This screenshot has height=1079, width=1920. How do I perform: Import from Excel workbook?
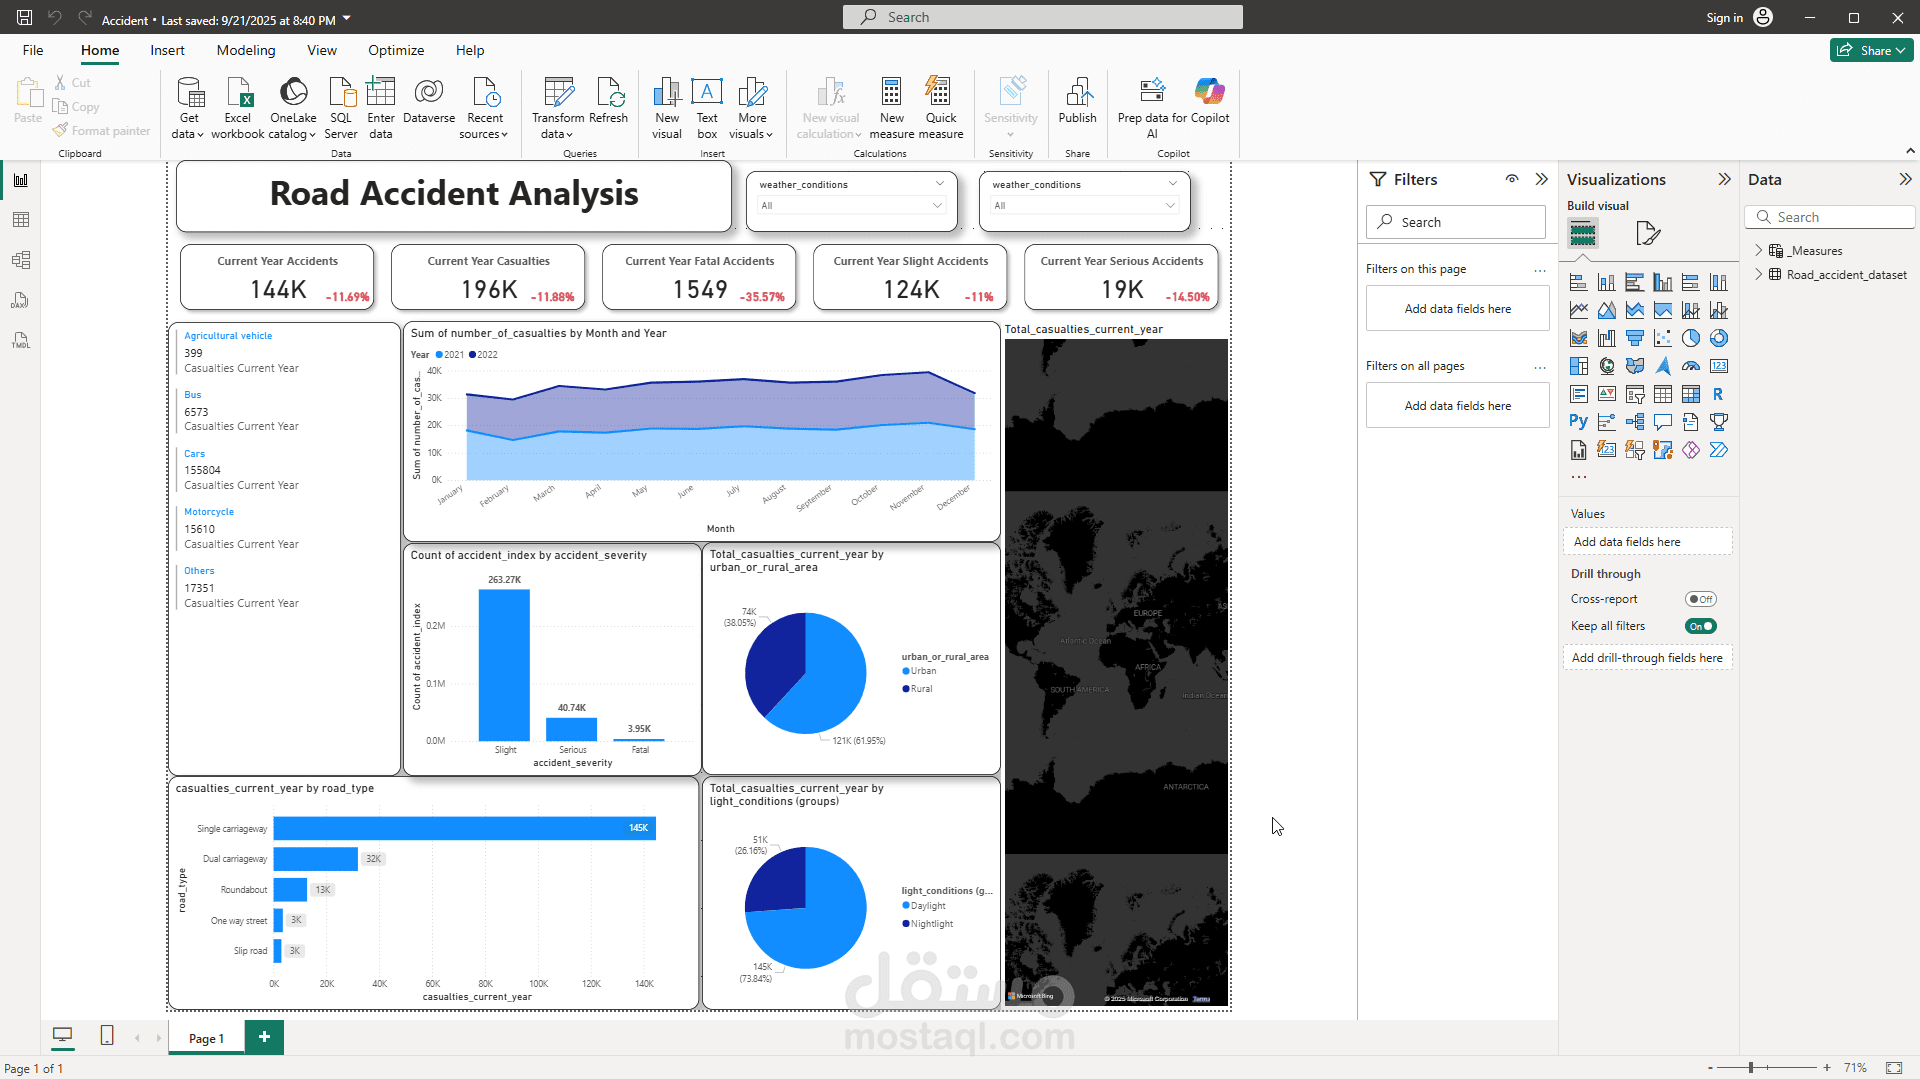point(238,108)
